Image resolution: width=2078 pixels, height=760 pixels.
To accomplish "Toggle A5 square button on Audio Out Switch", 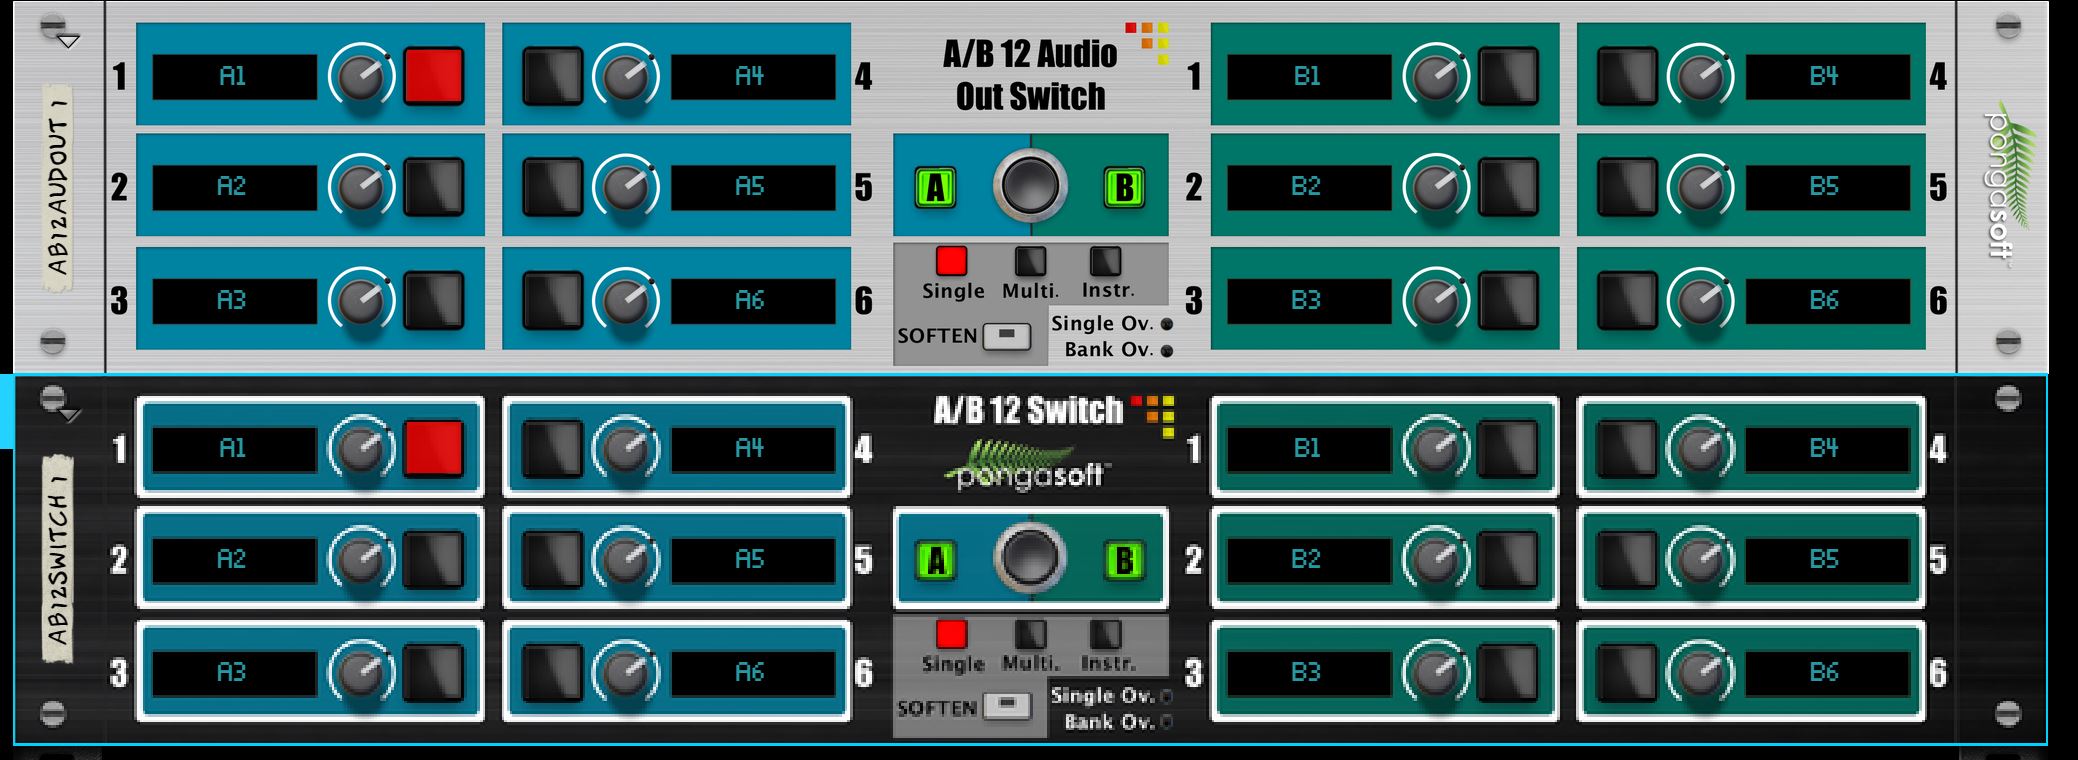I will tap(553, 187).
